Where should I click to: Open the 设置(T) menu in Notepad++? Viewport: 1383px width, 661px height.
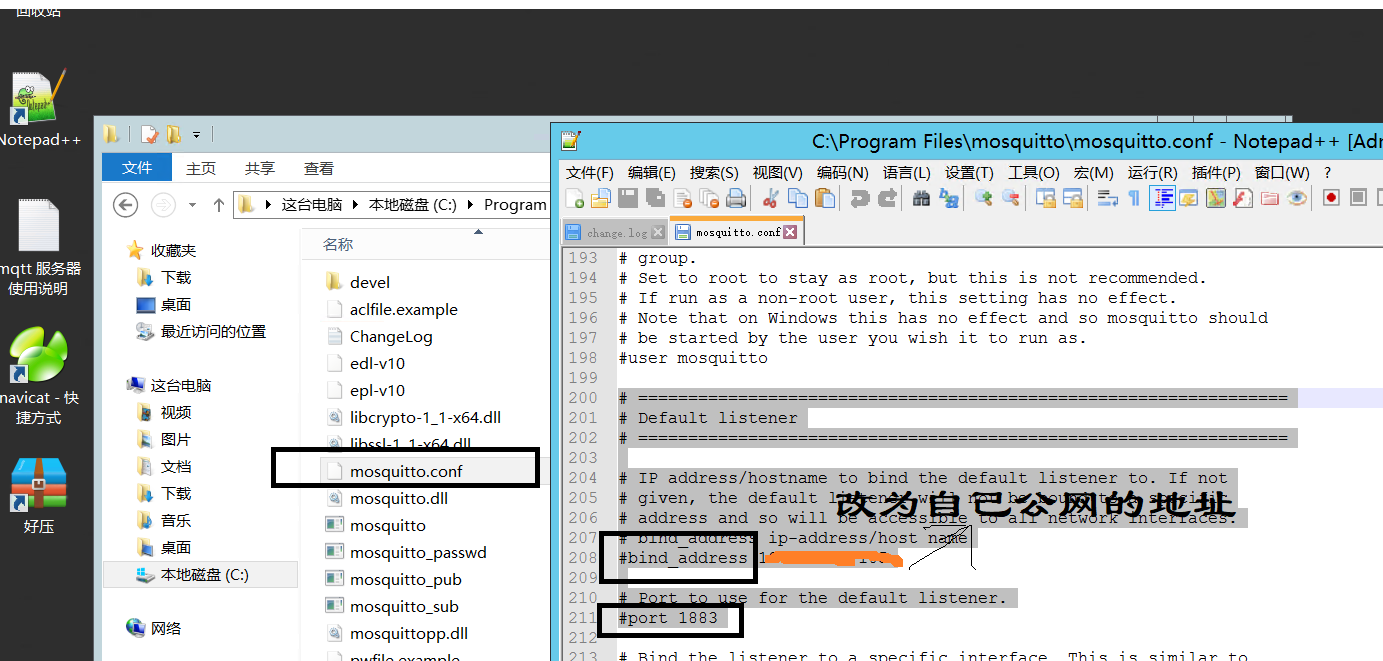[x=969, y=173]
